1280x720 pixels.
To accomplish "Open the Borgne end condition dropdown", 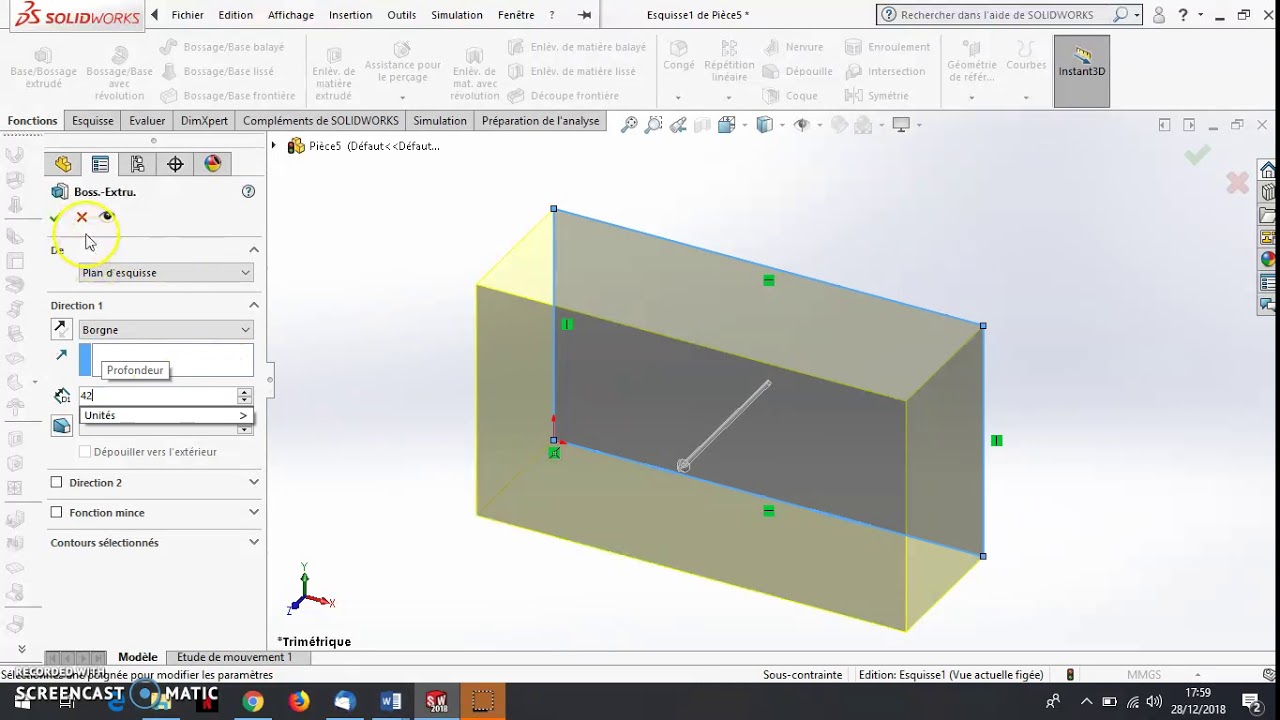I will 166,330.
